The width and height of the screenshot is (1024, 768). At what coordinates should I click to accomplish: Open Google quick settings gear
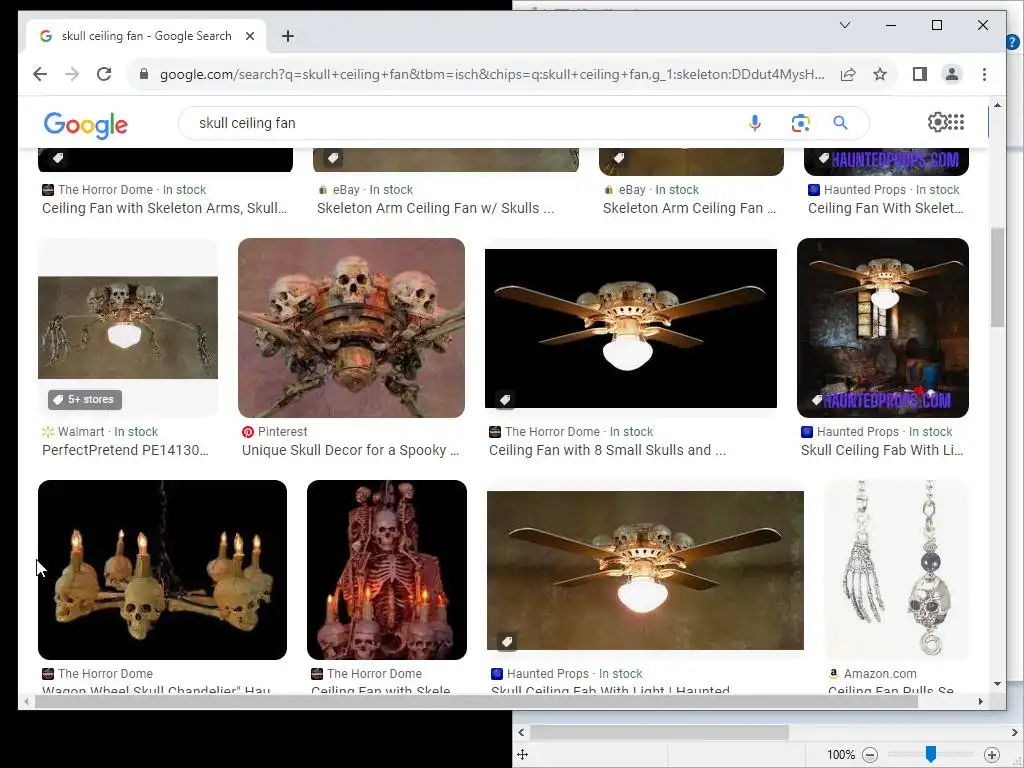(x=937, y=122)
